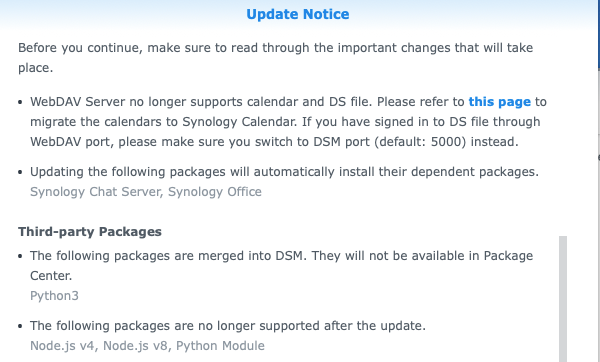This screenshot has width=600, height=362.
Task: Select the "Third-party Packages" heading
Action: [x=90, y=232]
